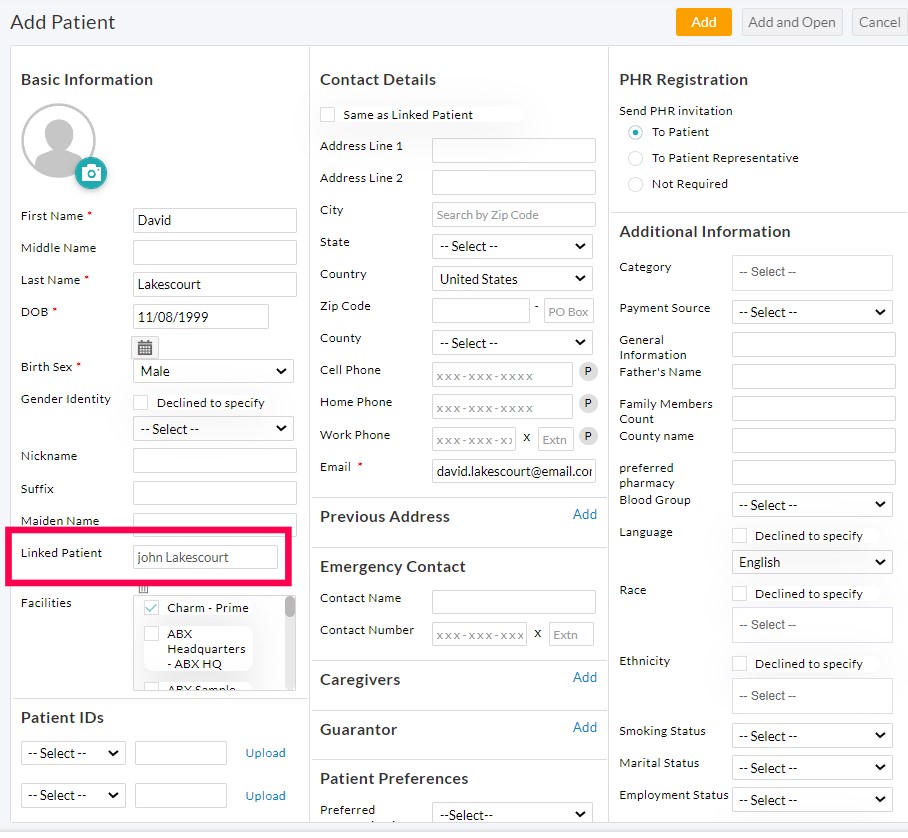Viewport: 908px width, 838px height.
Task: Click the camera icon to add patient photo
Action: [x=91, y=172]
